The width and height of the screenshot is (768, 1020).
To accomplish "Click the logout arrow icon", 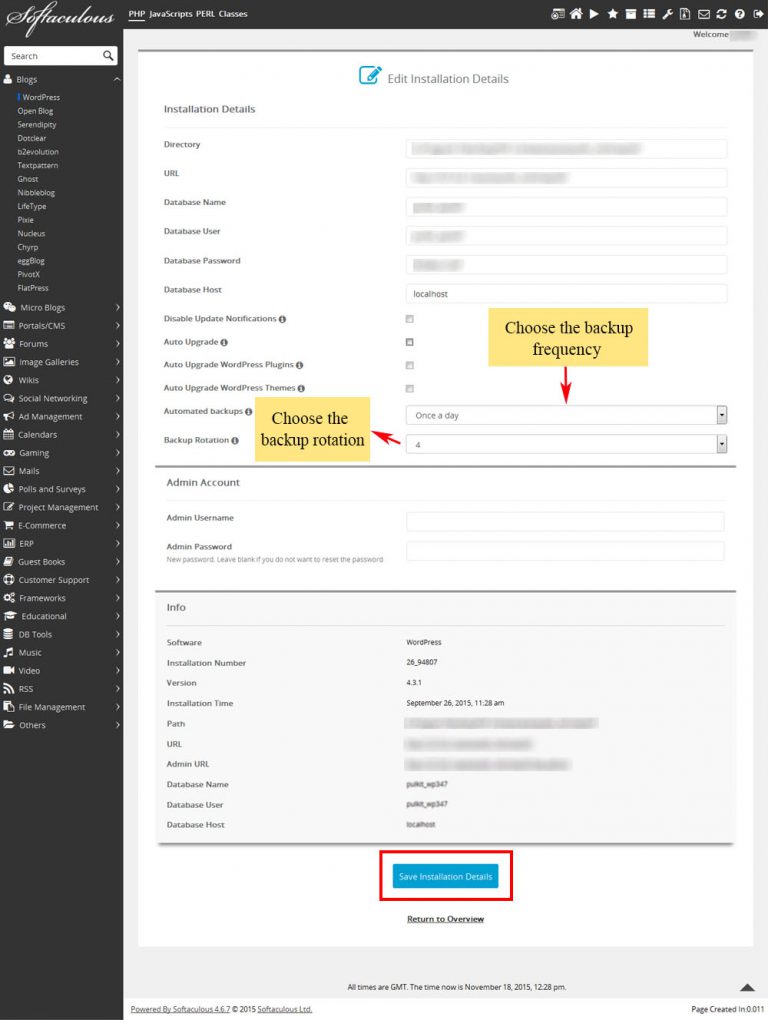I will click(757, 14).
